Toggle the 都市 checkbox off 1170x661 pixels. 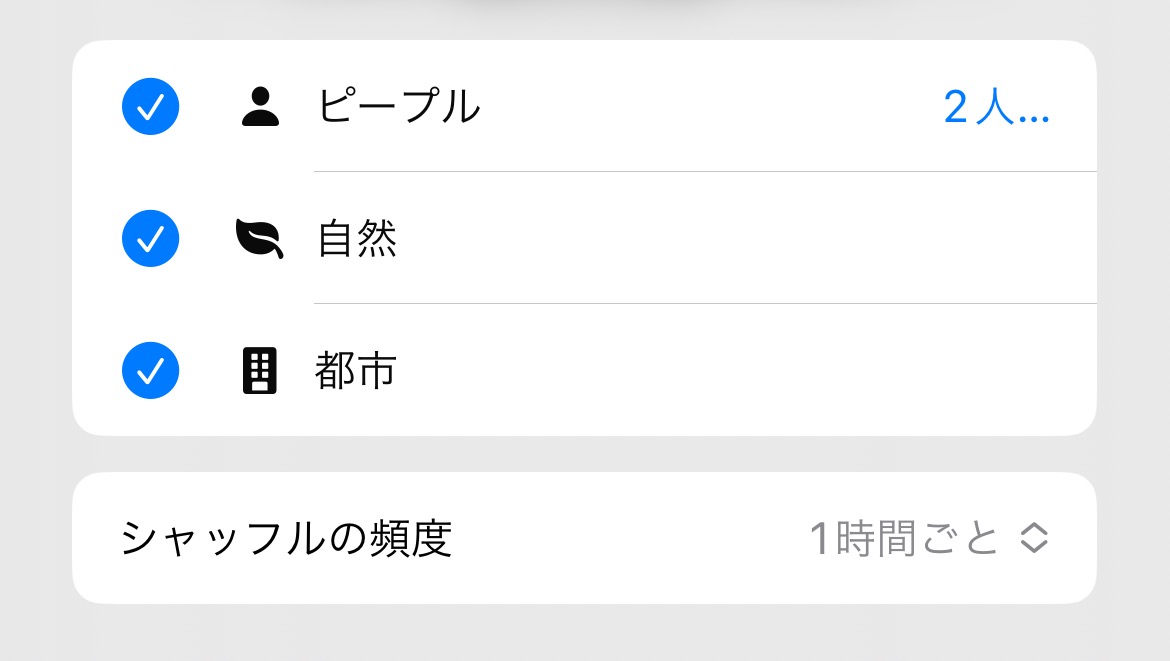coord(150,370)
